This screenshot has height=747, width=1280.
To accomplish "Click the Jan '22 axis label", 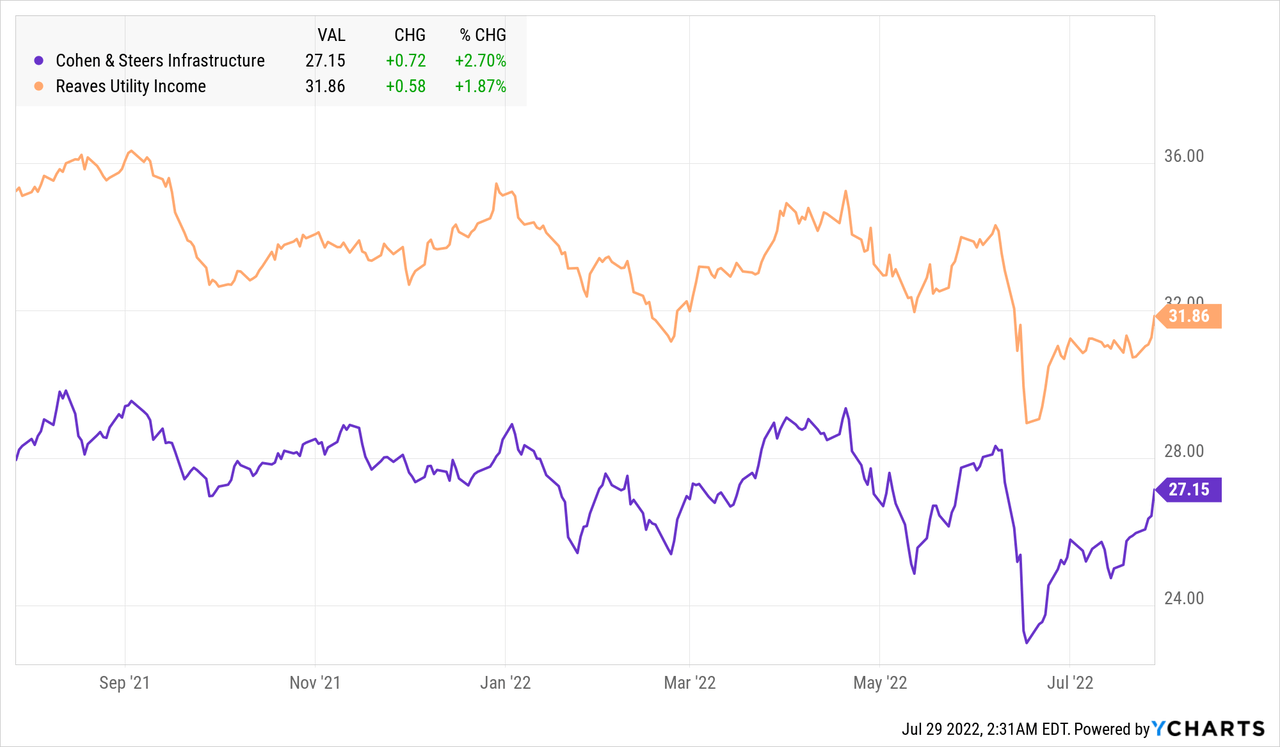I will point(506,684).
